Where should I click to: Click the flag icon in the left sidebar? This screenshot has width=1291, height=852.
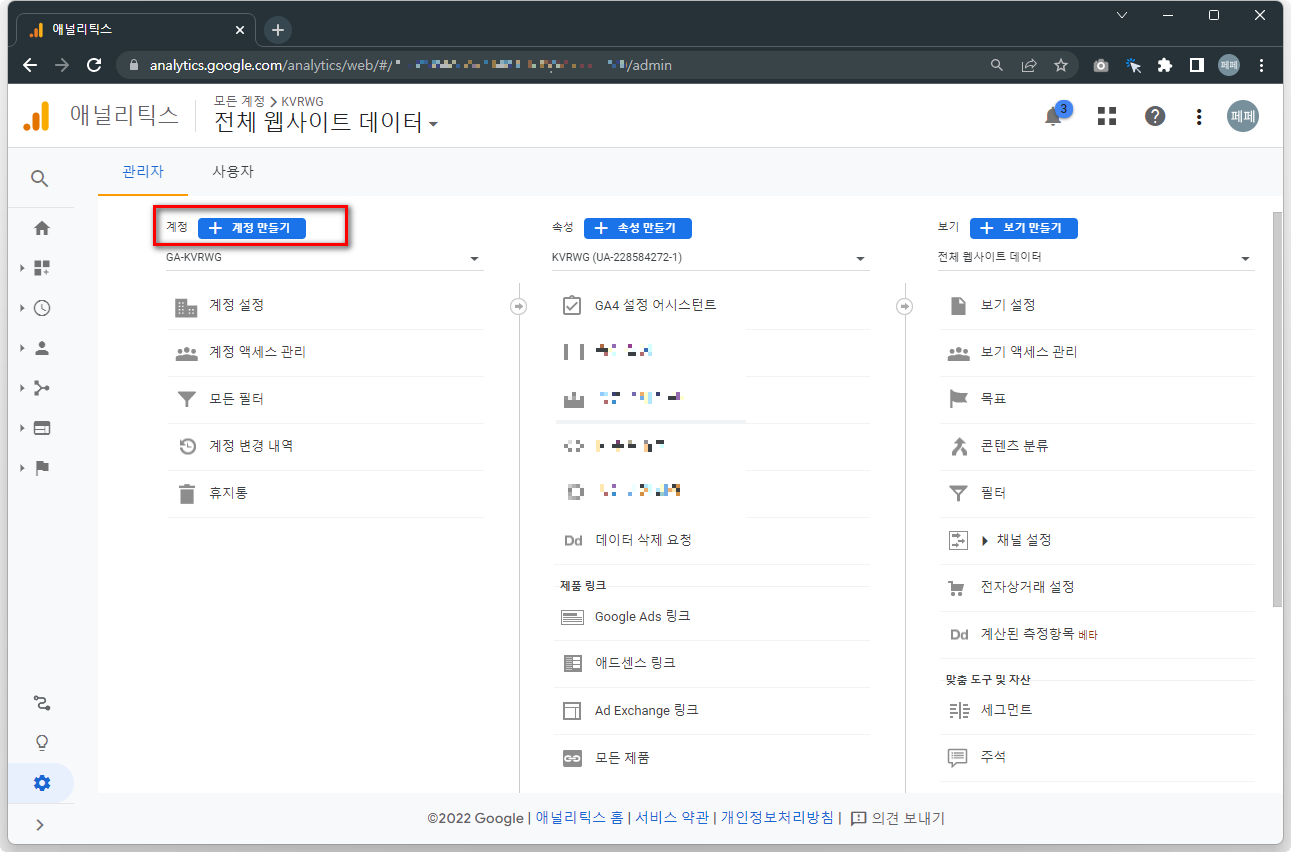(41, 467)
